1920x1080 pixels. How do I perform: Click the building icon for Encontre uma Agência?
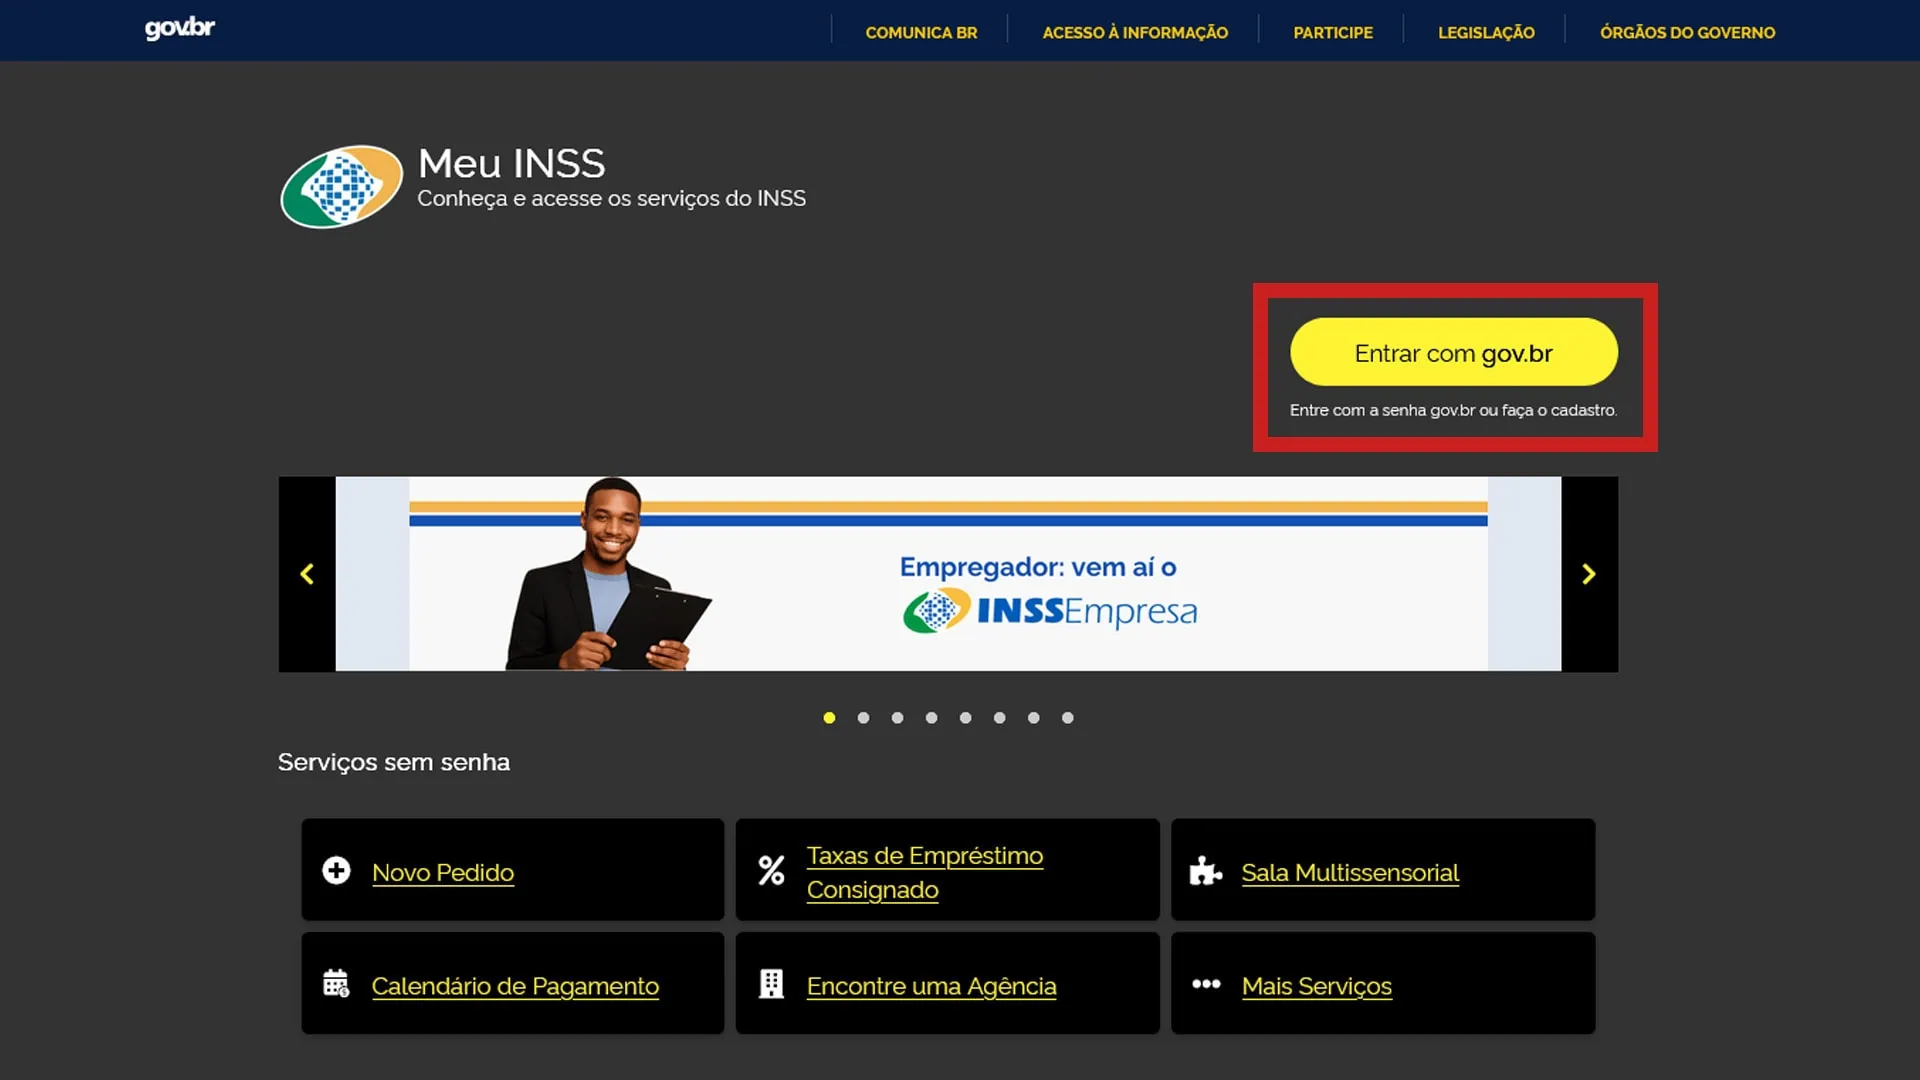point(771,984)
